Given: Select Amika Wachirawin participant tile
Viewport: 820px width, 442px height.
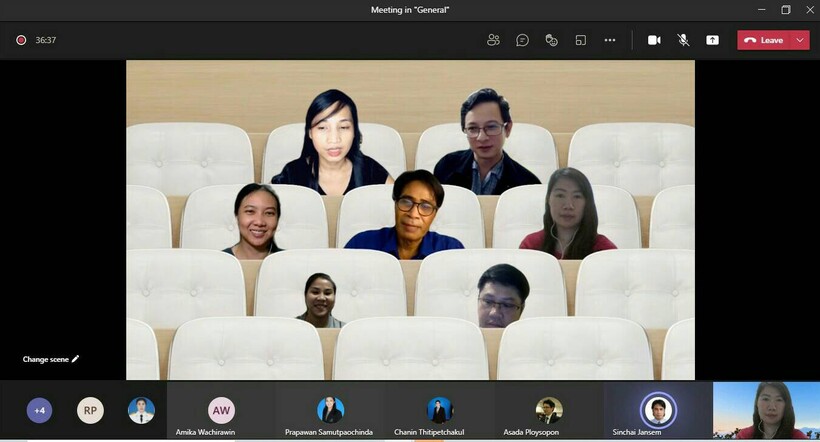Looking at the screenshot, I should point(221,410).
